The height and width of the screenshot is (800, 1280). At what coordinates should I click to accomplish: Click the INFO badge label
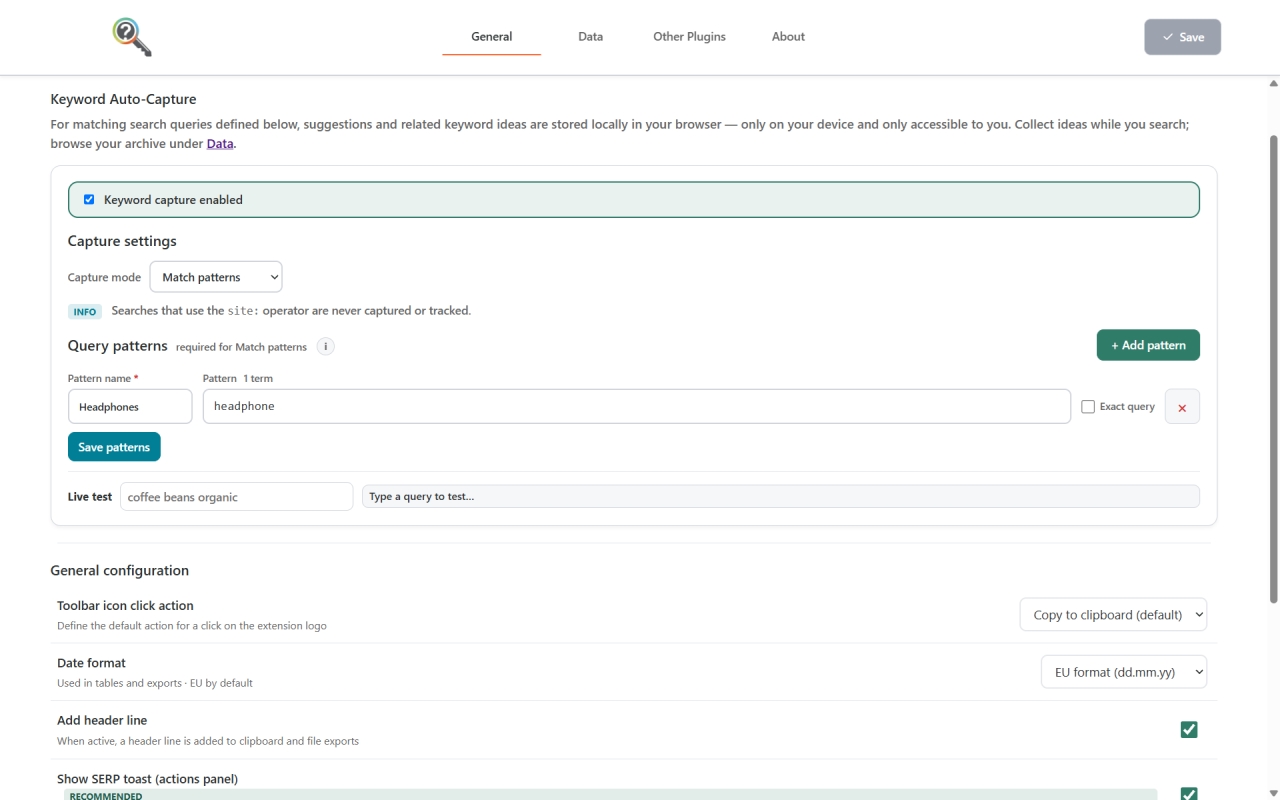85,312
